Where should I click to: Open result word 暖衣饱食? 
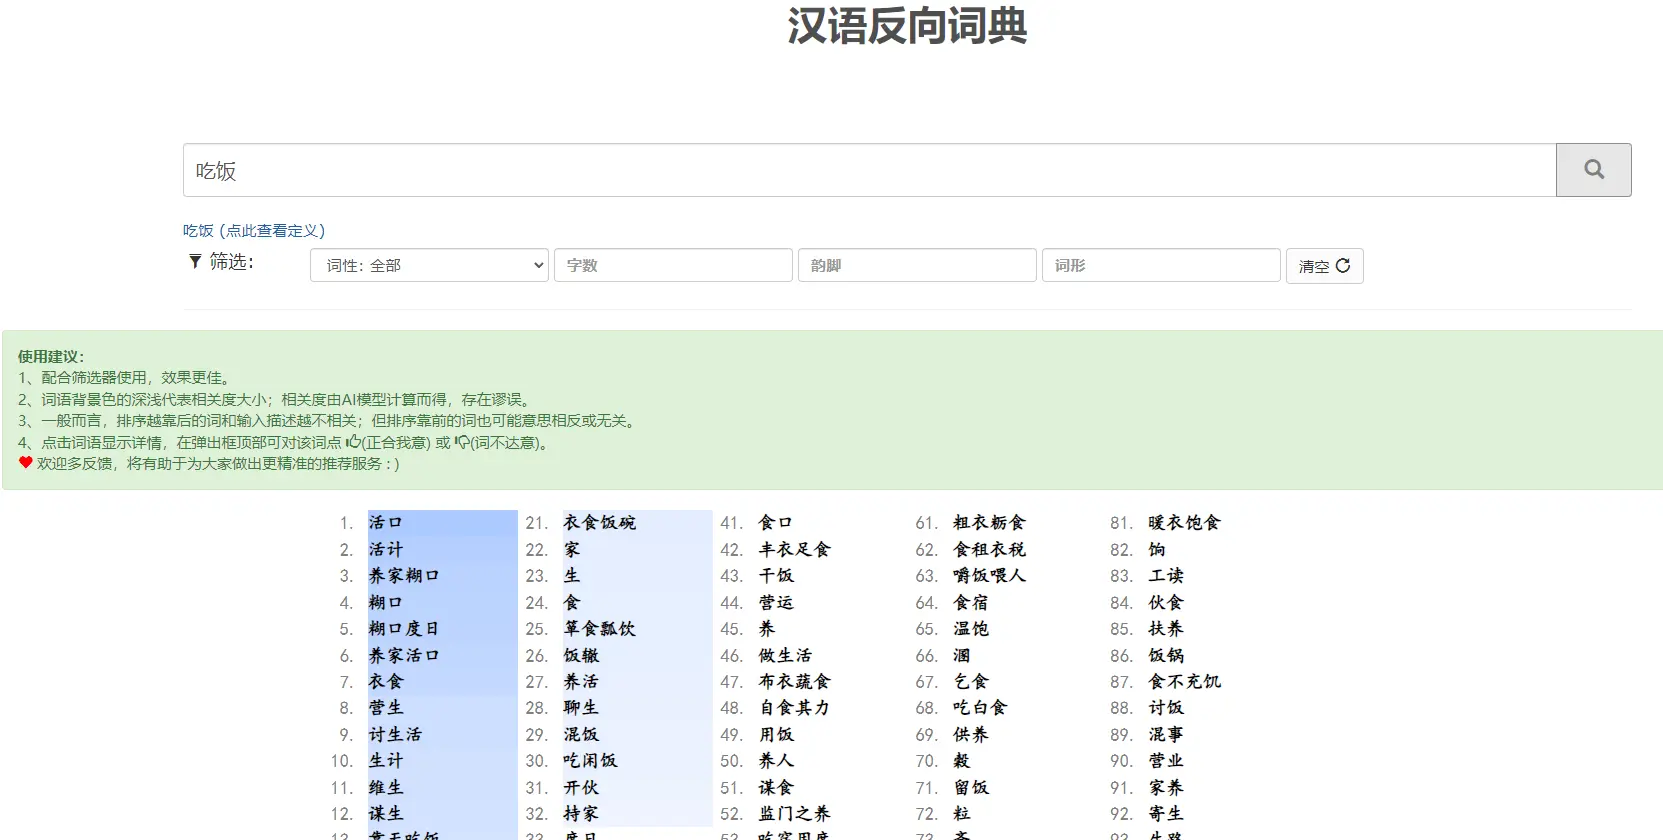click(1184, 523)
